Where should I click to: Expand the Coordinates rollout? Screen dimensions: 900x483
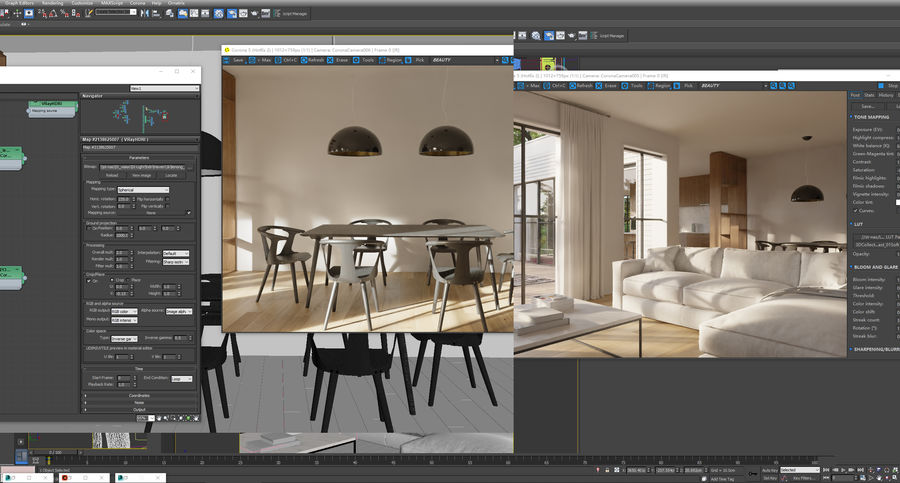139,396
